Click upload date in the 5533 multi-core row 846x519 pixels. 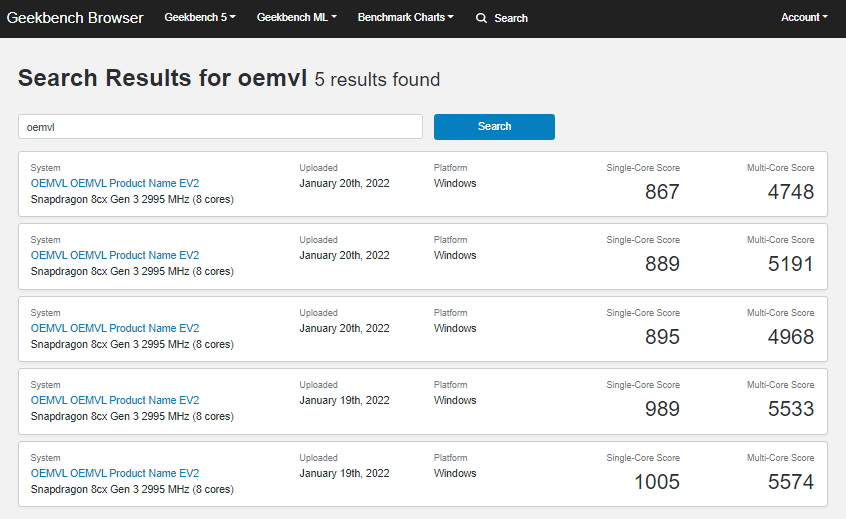[x=344, y=400]
